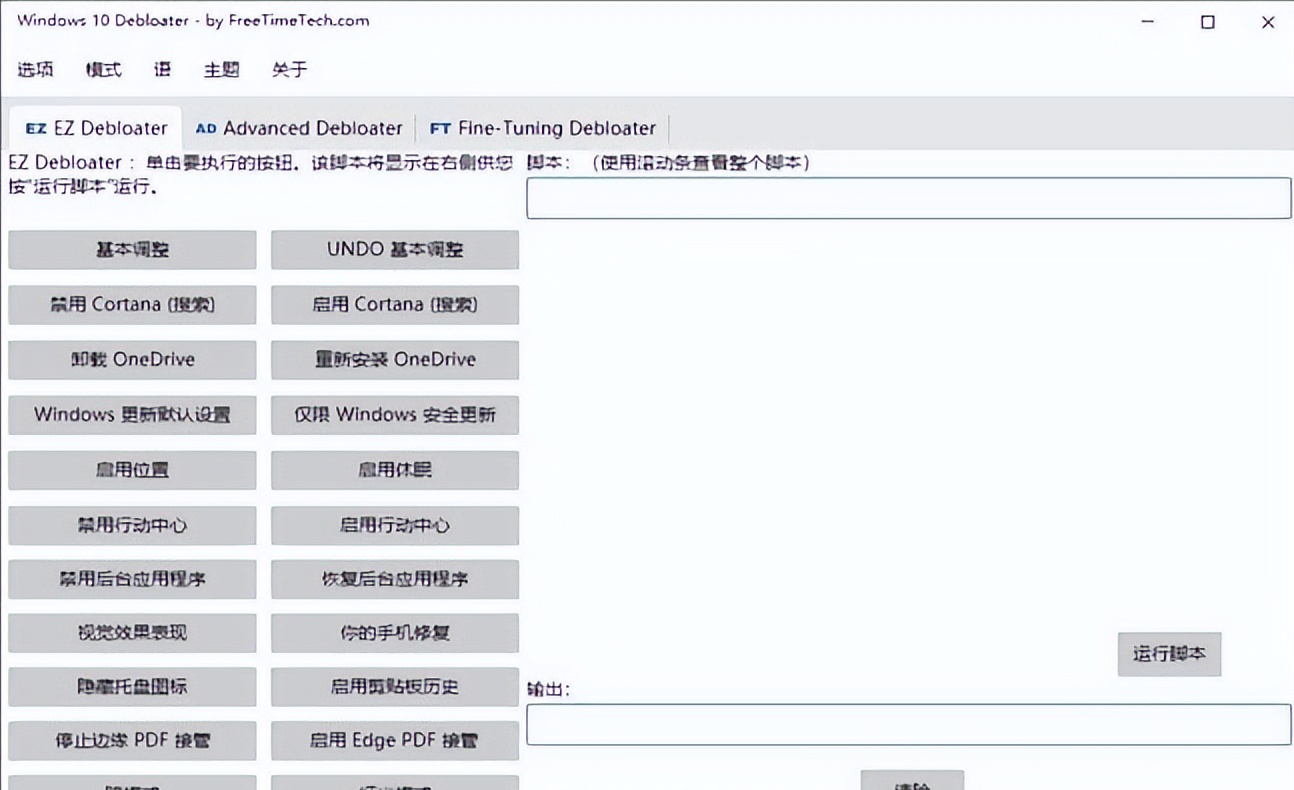Viewport: 1294px width, 790px height.
Task: Enable clipboard history with 启用剪贴板历史
Action: click(x=394, y=687)
